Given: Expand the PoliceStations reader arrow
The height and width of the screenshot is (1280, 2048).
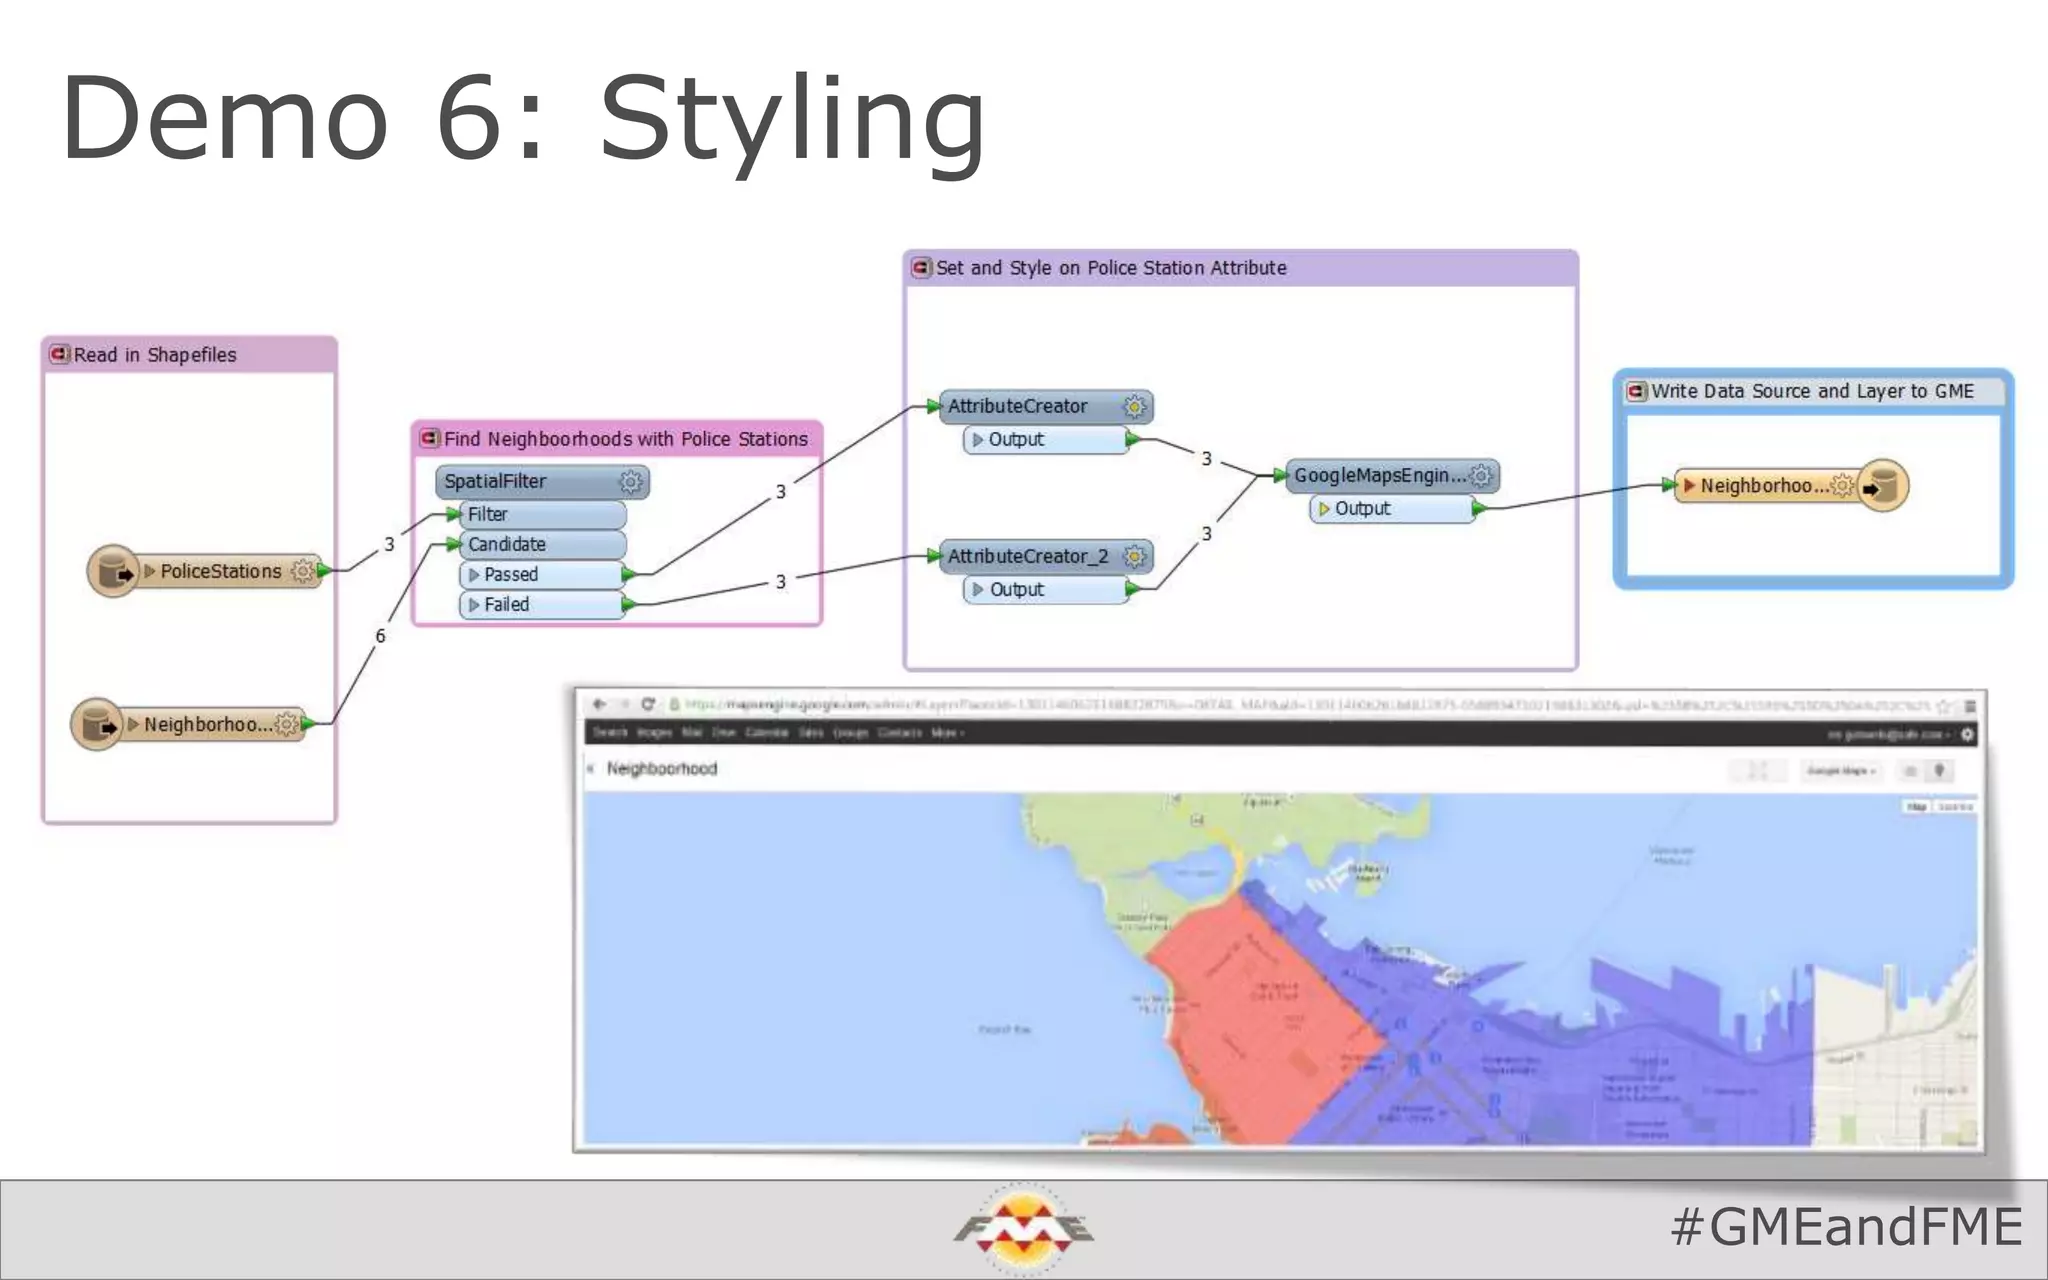Looking at the screenshot, I should pos(150,571).
